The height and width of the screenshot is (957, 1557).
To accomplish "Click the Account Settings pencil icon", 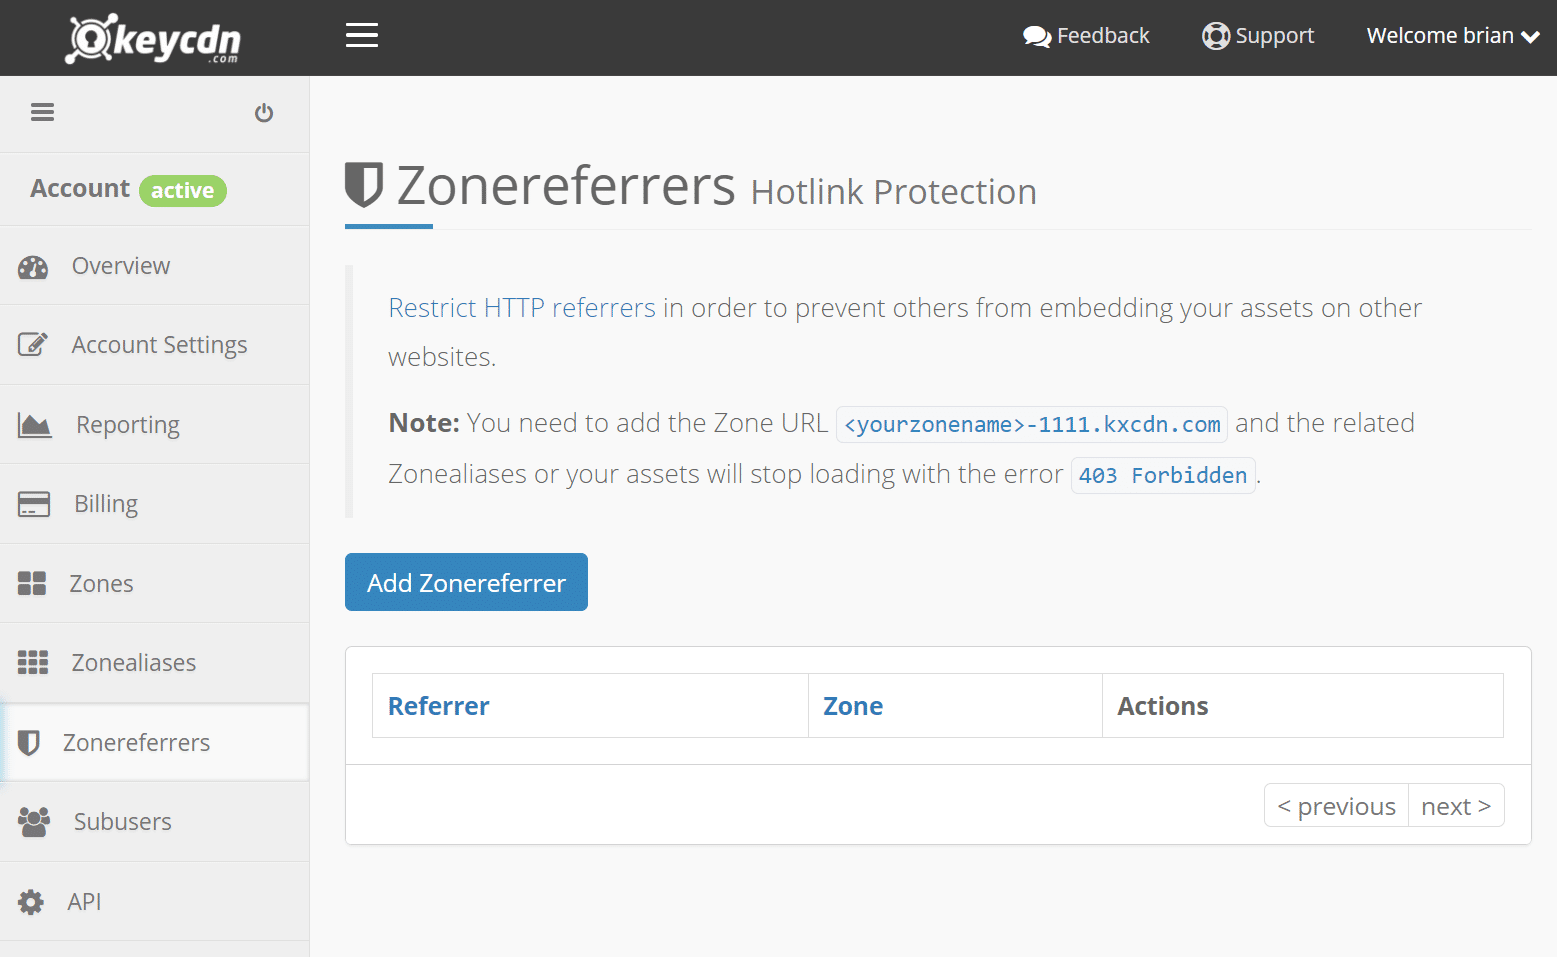I will tap(33, 344).
